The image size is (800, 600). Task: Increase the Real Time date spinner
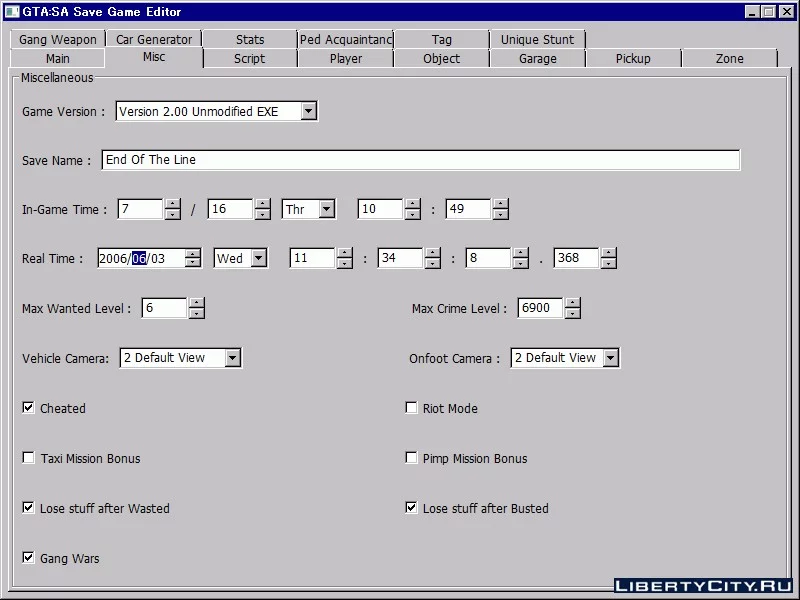click(193, 253)
